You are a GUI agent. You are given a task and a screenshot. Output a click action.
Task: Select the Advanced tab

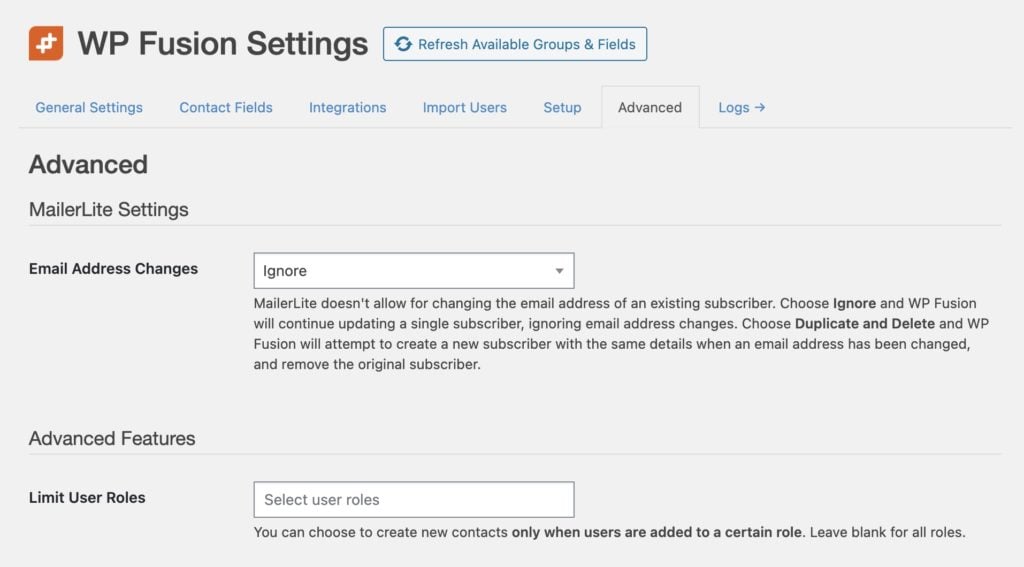tap(650, 107)
